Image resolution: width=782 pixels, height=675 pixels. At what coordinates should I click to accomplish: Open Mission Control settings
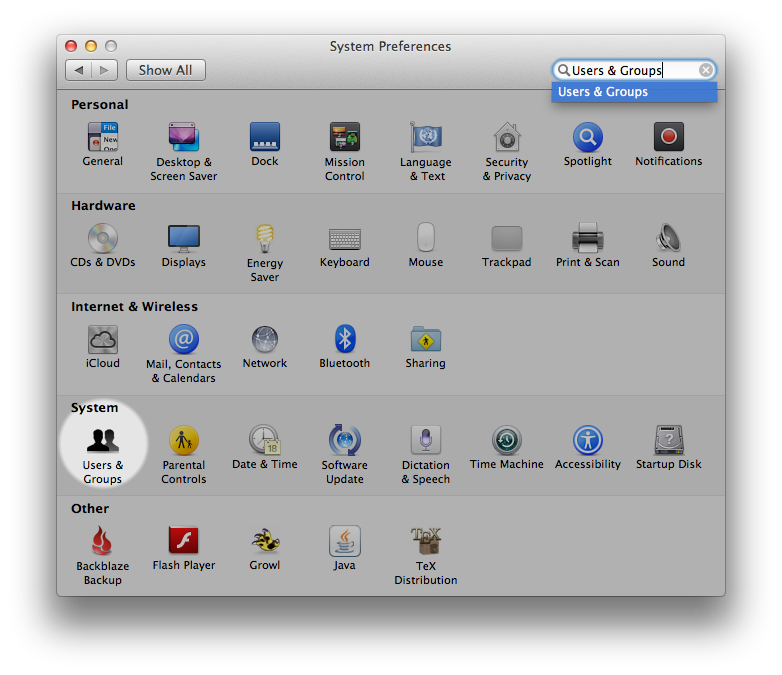coord(344,138)
